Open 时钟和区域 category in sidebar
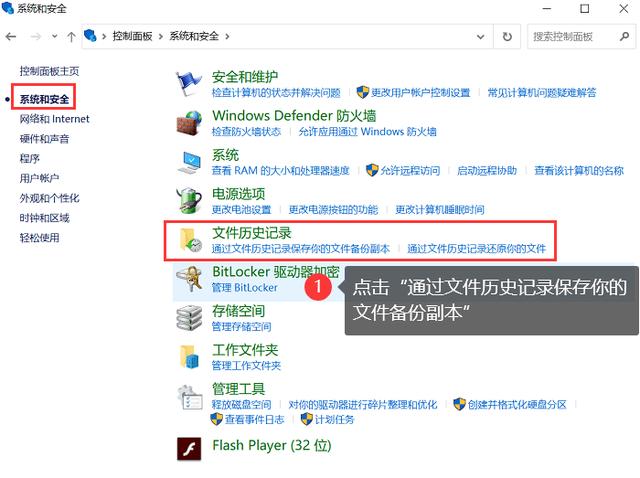This screenshot has width=640, height=478. click(44, 218)
